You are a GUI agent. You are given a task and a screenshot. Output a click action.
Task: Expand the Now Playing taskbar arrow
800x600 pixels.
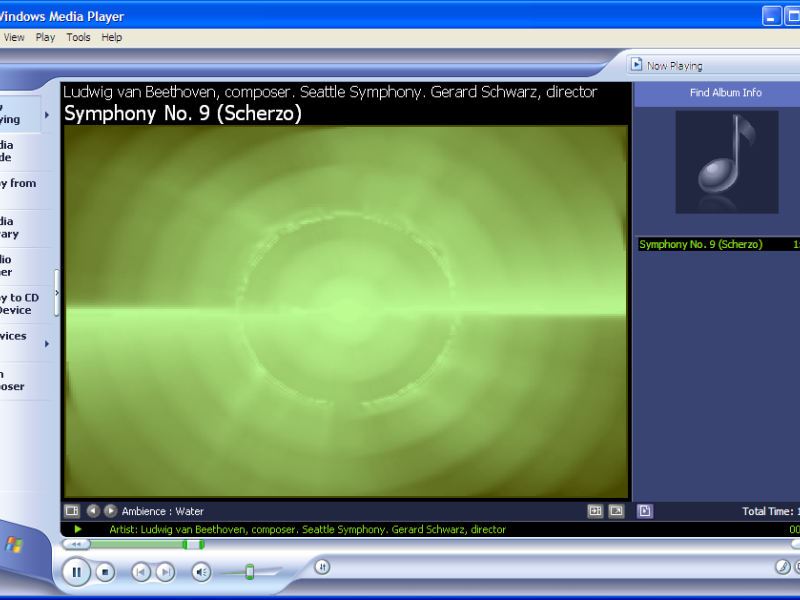tap(47, 115)
